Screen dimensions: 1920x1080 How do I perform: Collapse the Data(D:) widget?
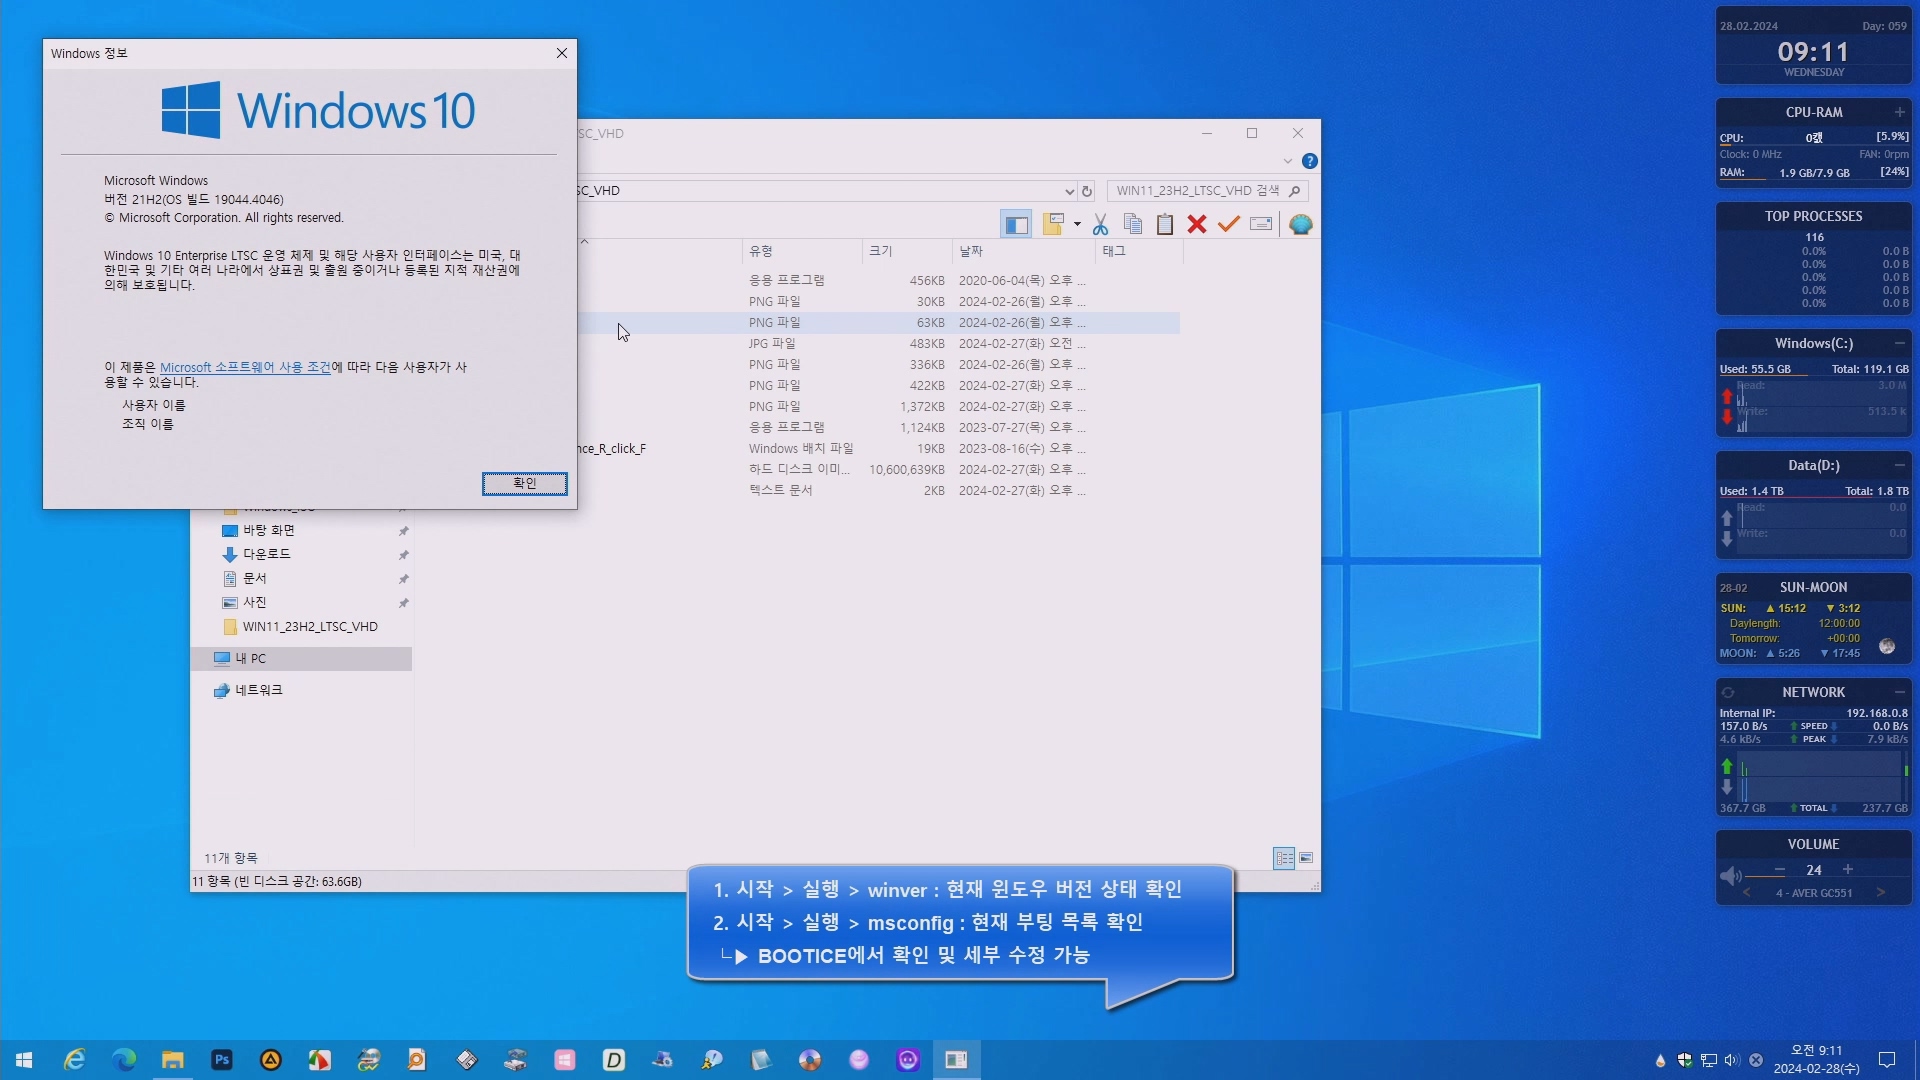point(1899,465)
